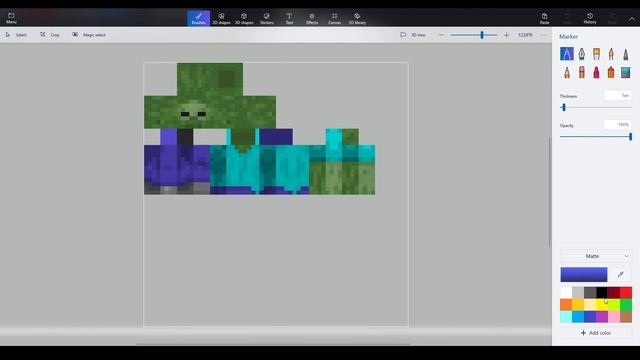Click the Opacity value field

618,124
